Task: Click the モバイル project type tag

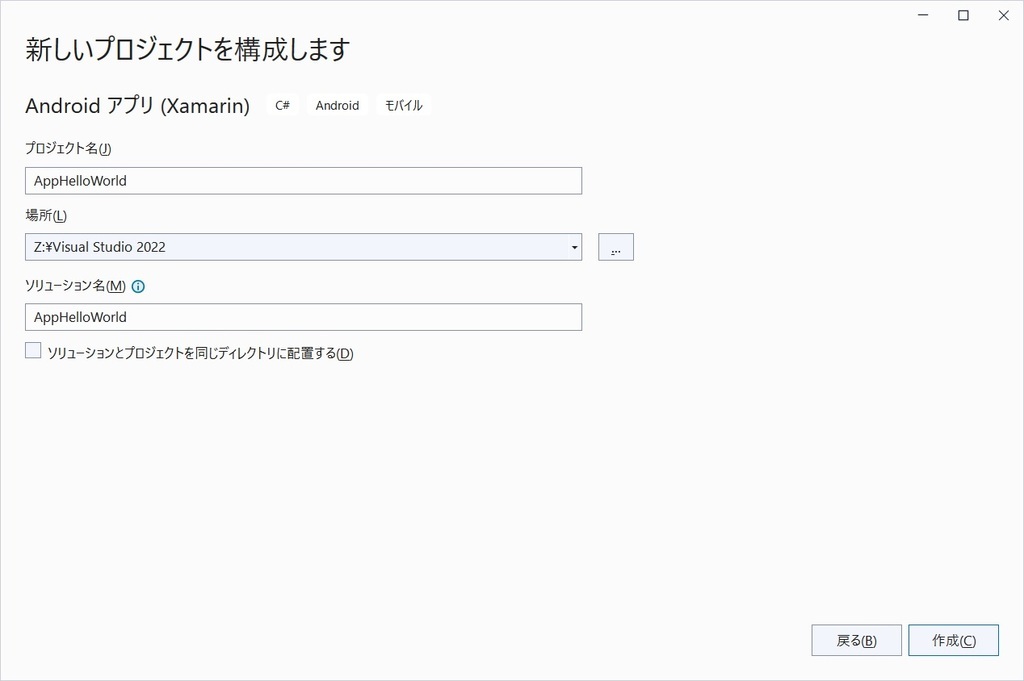Action: (x=403, y=105)
